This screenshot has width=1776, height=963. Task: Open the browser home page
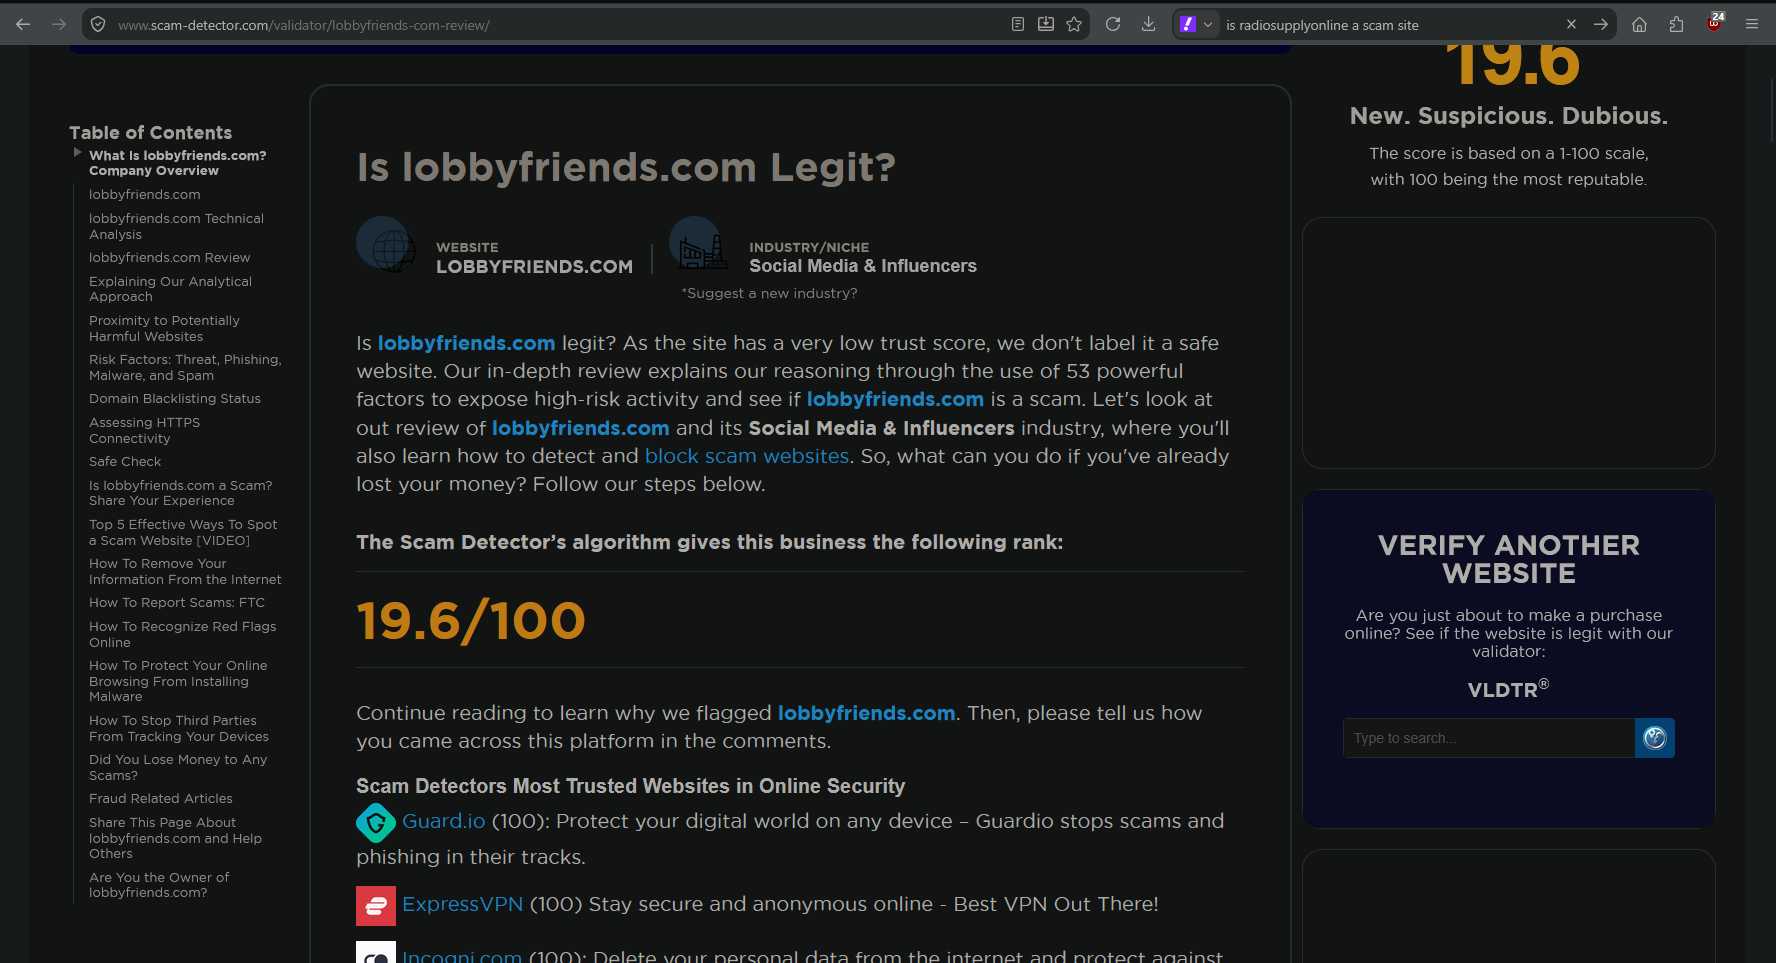(x=1639, y=24)
